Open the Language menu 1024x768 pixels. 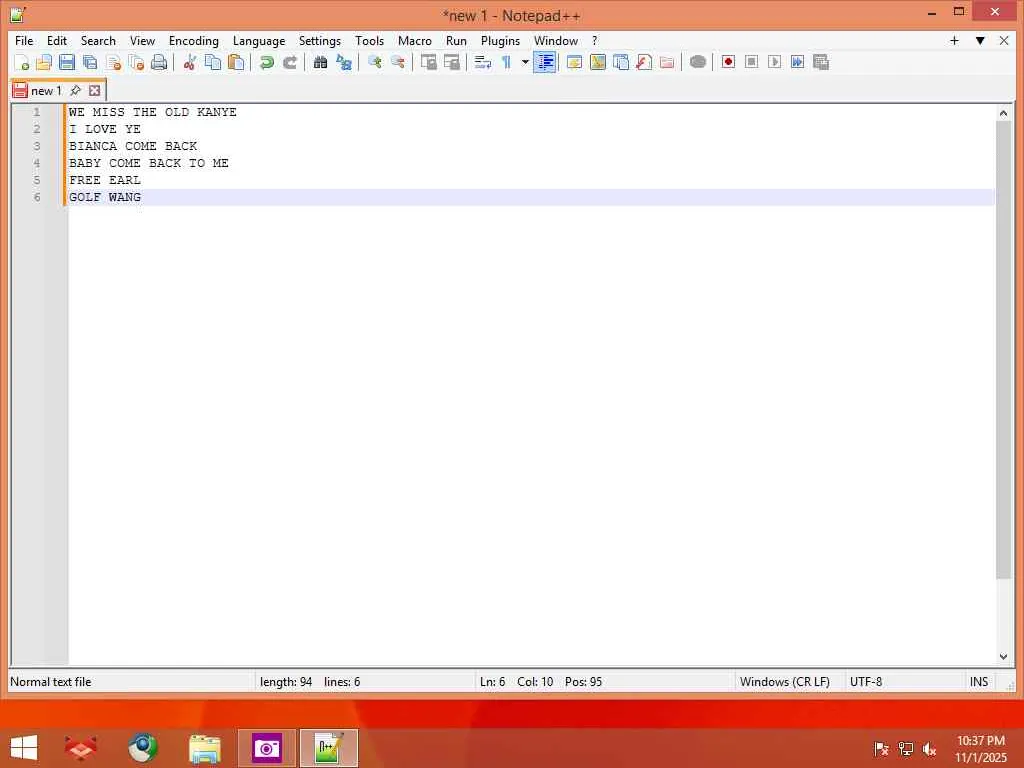(x=259, y=40)
